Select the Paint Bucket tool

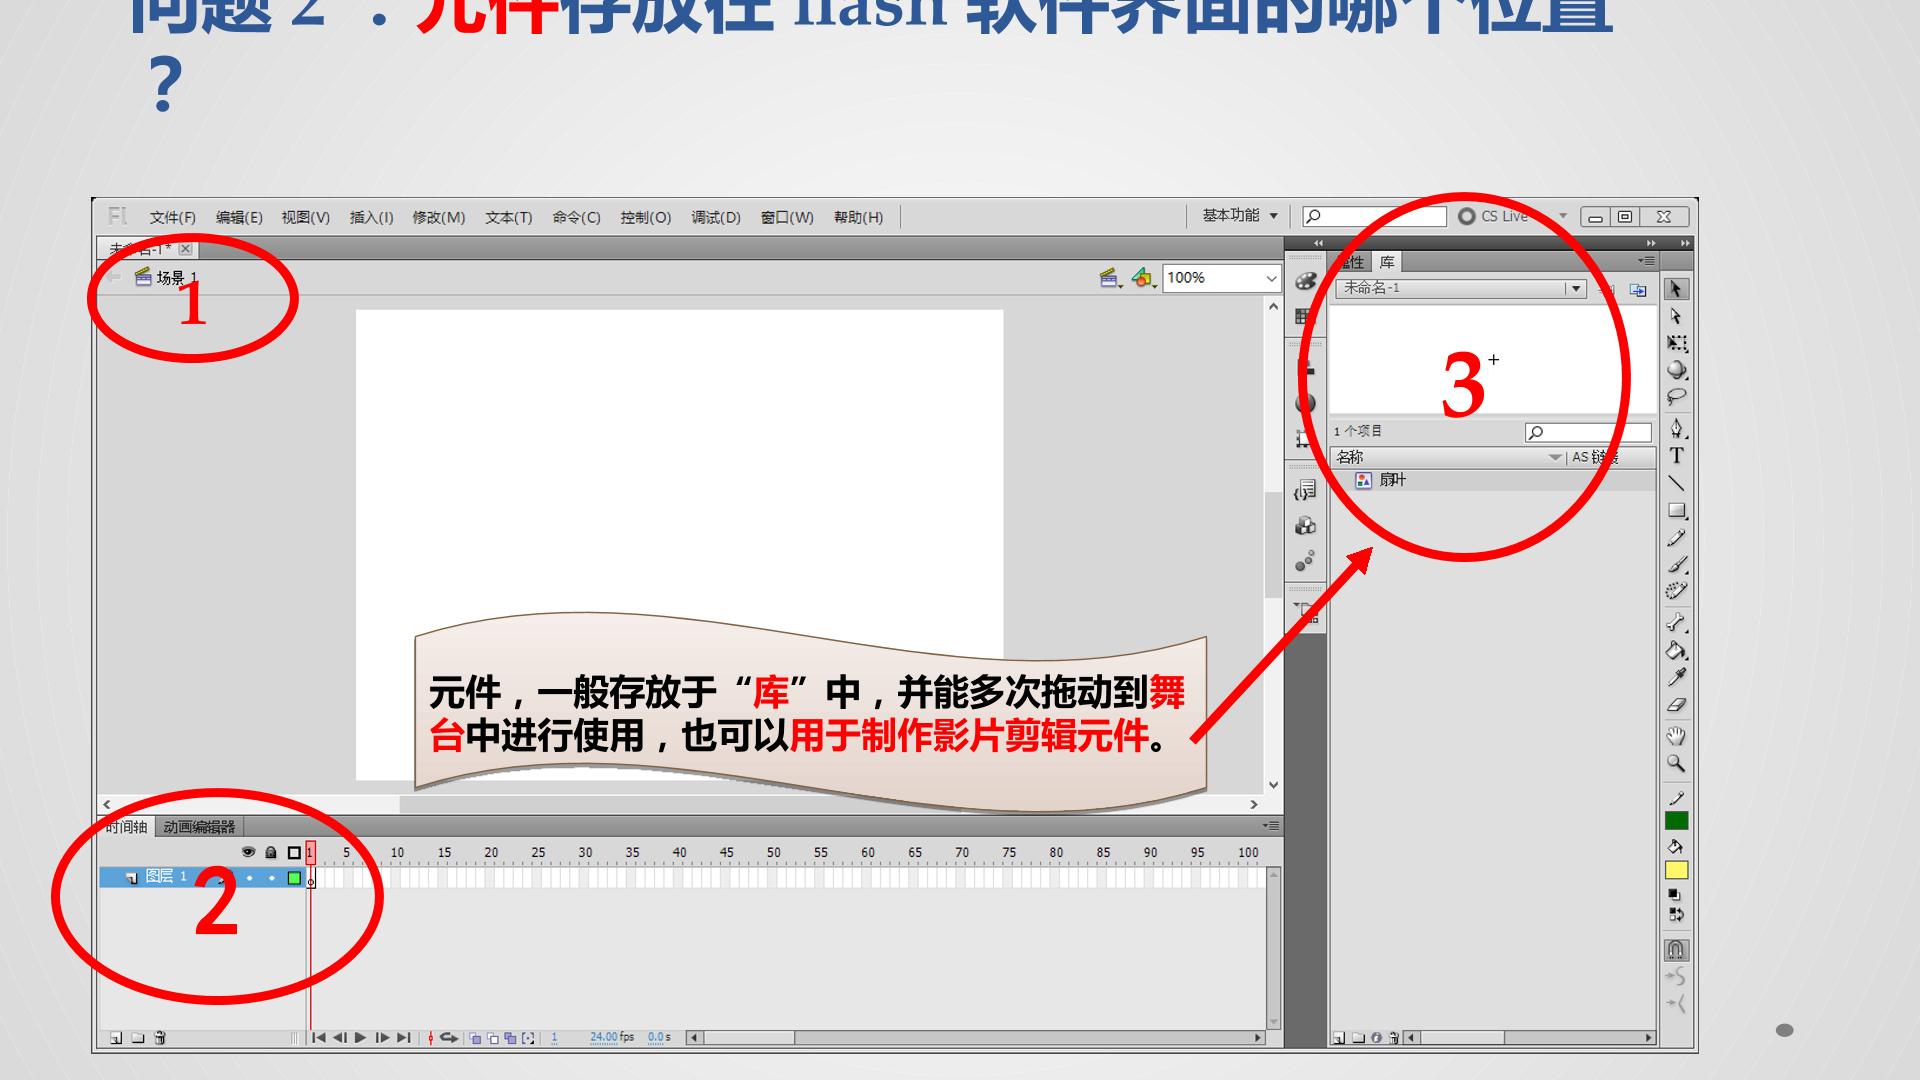point(1676,651)
